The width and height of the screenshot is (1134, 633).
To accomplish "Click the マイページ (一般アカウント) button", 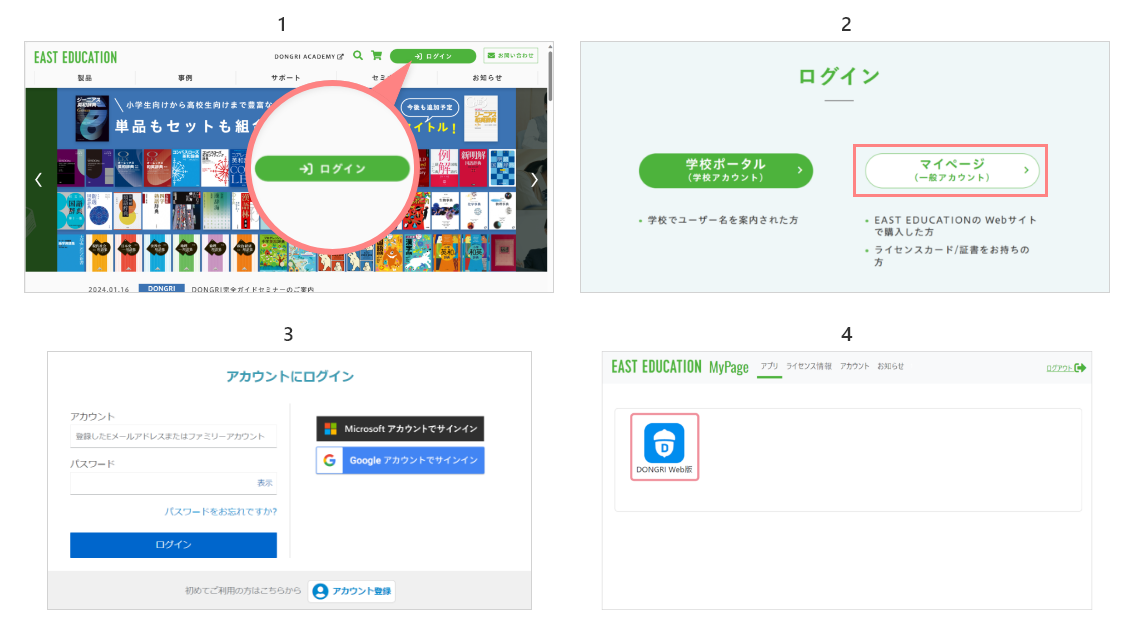I will pyautogui.click(x=951, y=171).
